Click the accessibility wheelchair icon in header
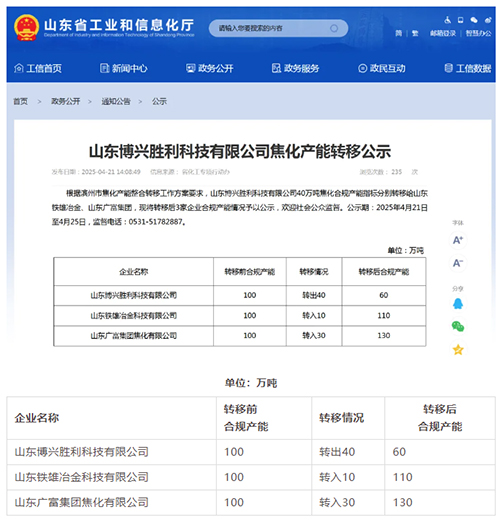500x525 pixels. tap(447, 20)
